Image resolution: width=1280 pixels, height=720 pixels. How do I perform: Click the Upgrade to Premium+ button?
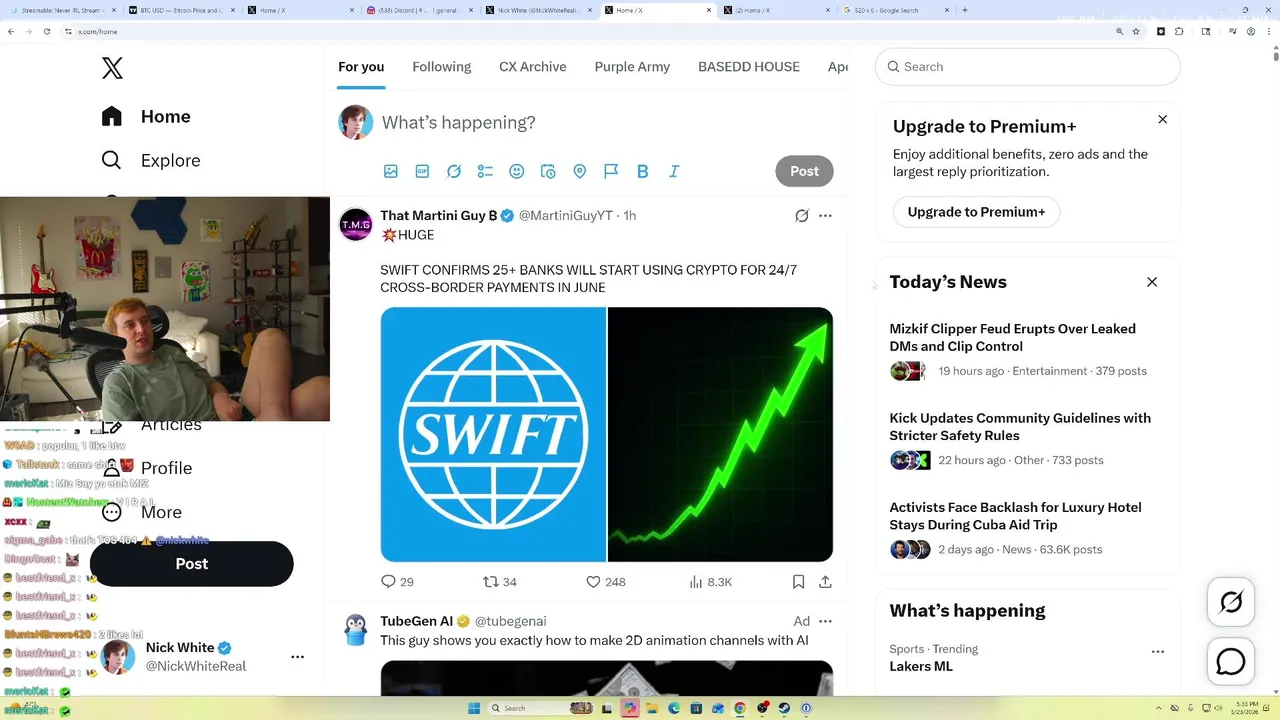[x=976, y=212]
